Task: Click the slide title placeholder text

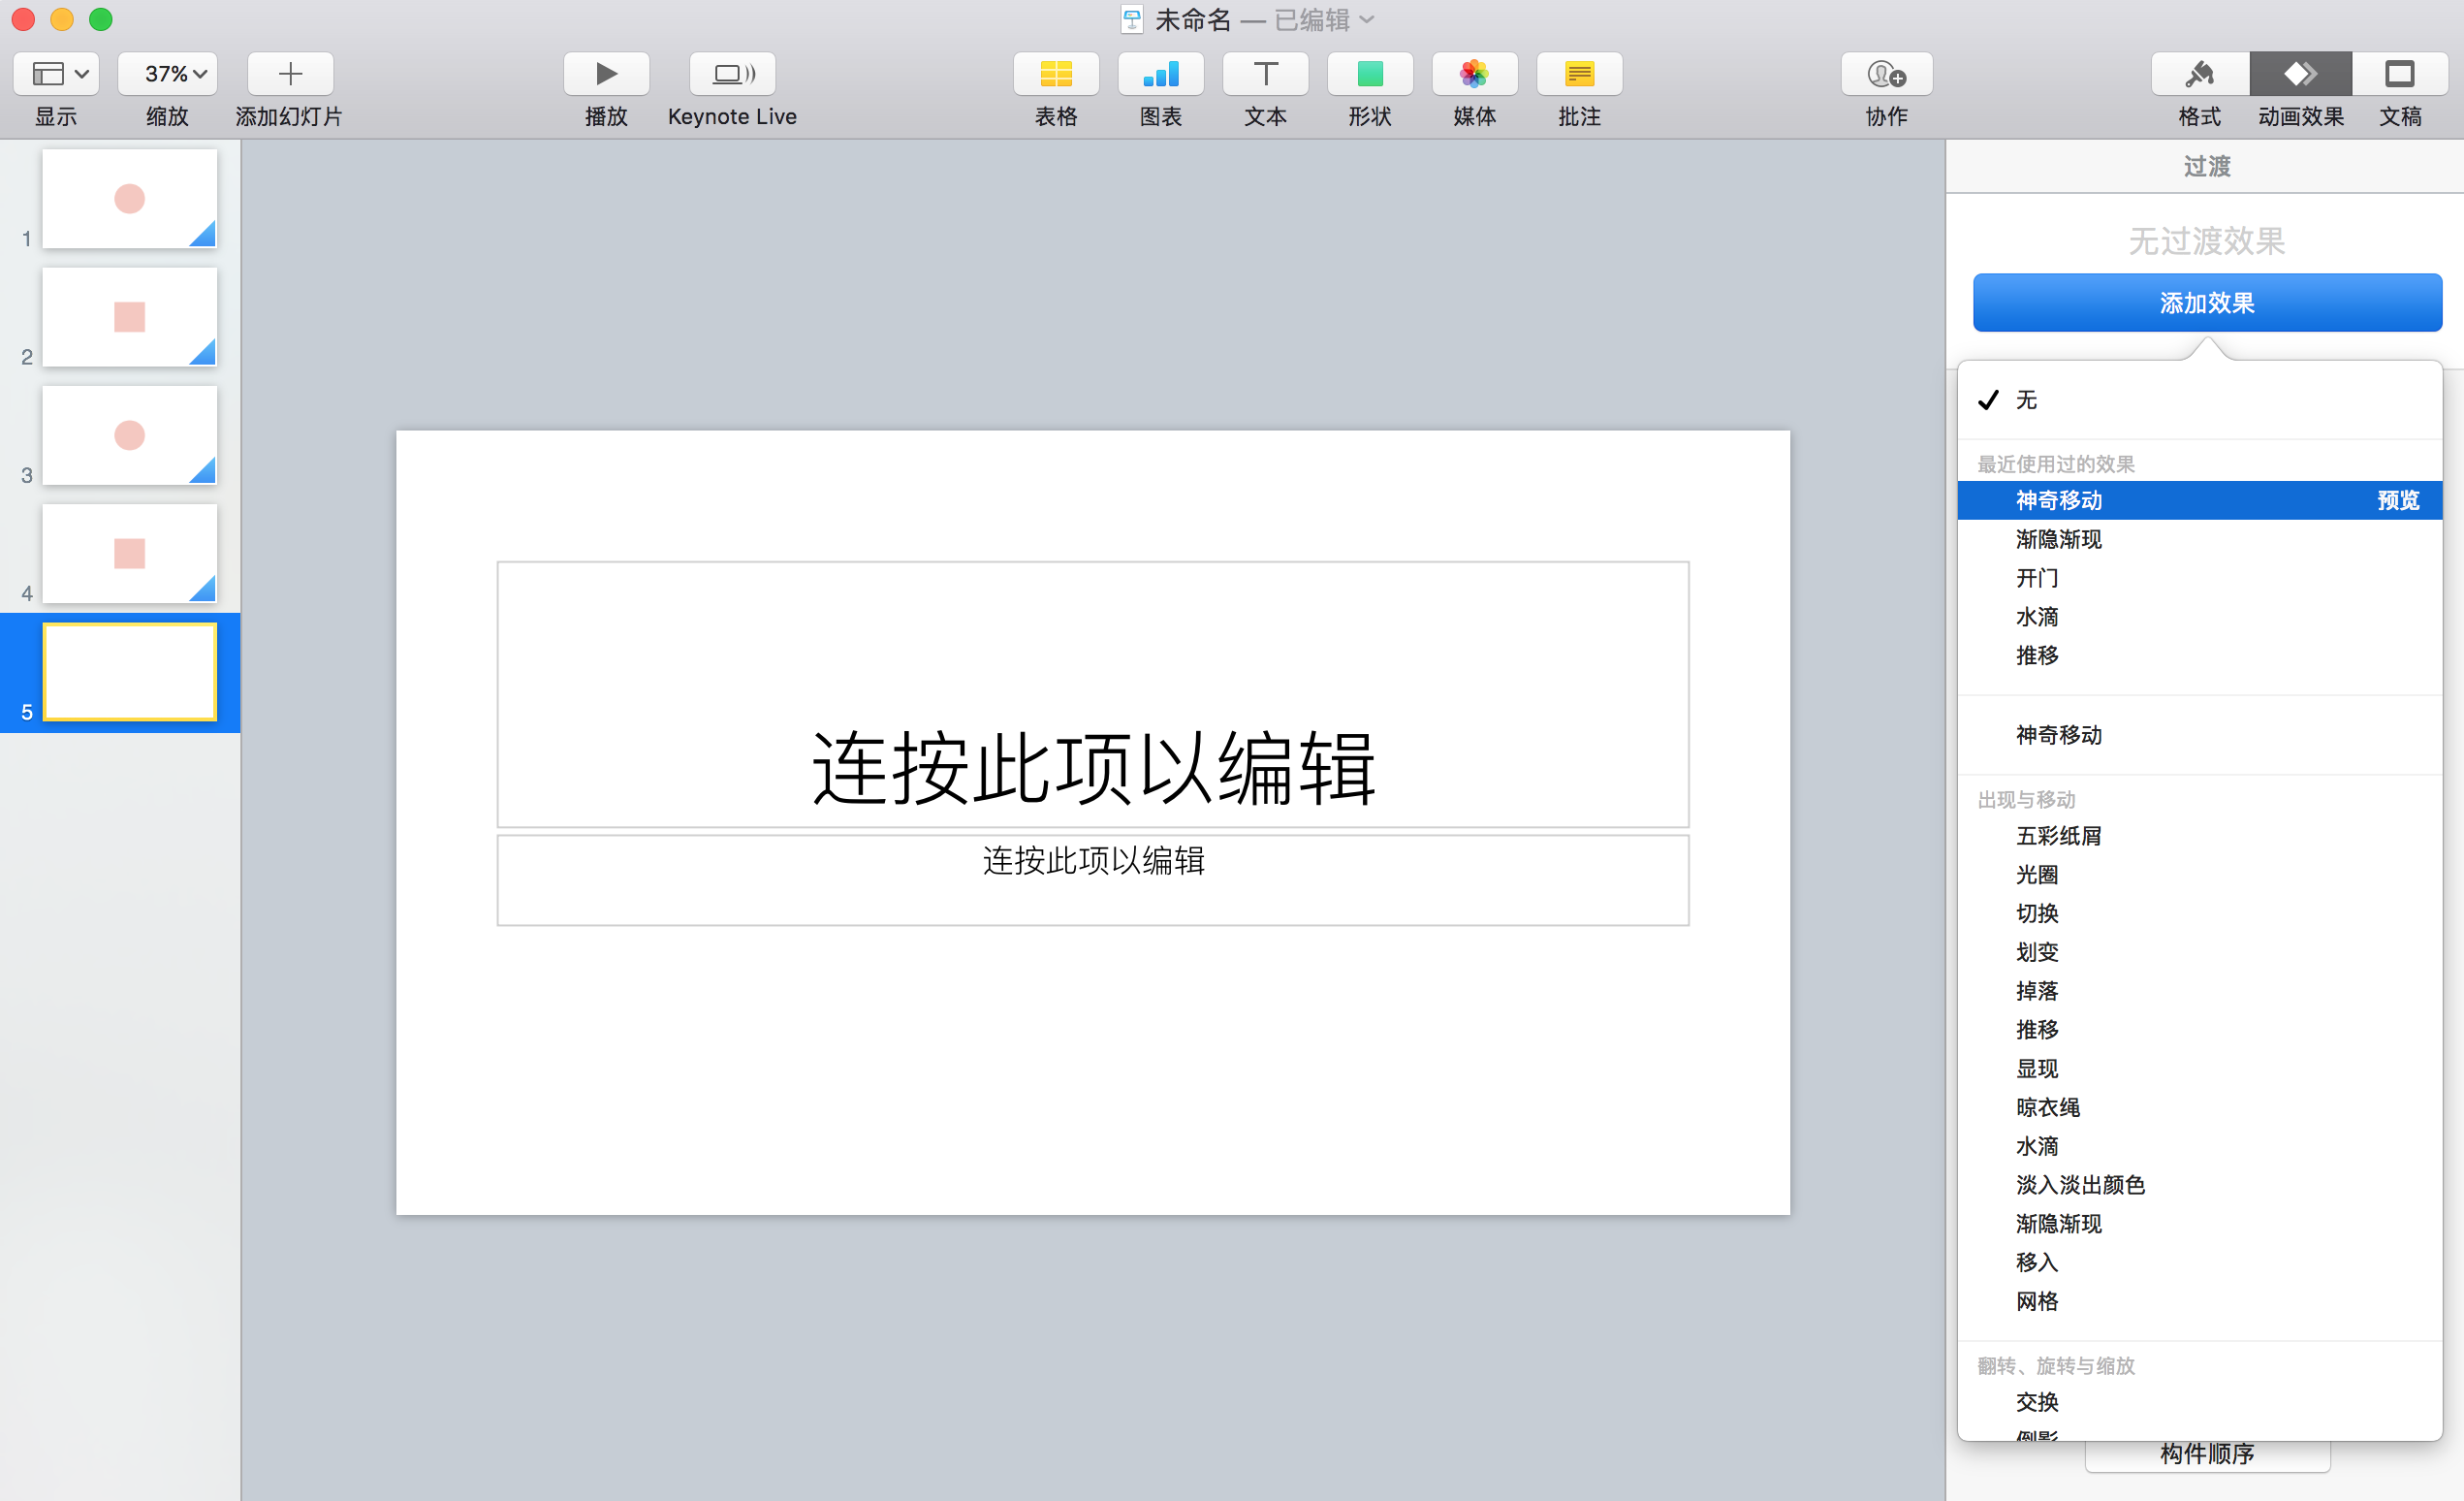Action: (x=1093, y=767)
